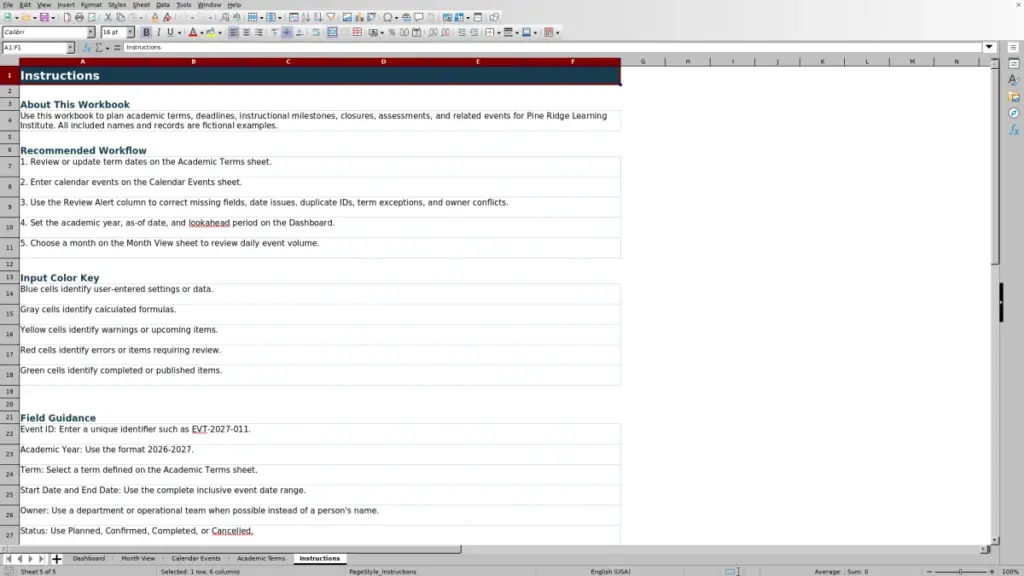Click the Print icon in toolbar
The width and height of the screenshot is (1024, 576).
tap(79, 17)
